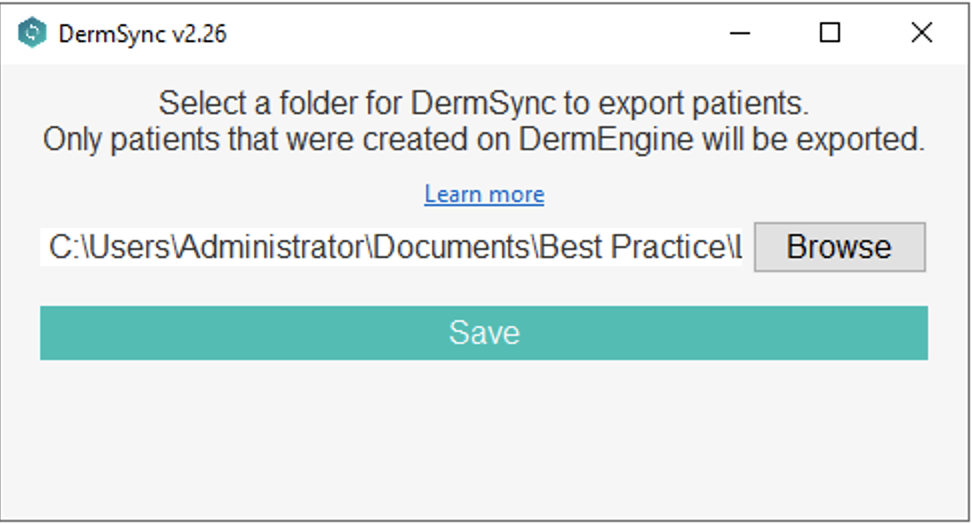Click 'Best Practice' in the folder path
The height and width of the screenshot is (524, 972).
(631, 247)
